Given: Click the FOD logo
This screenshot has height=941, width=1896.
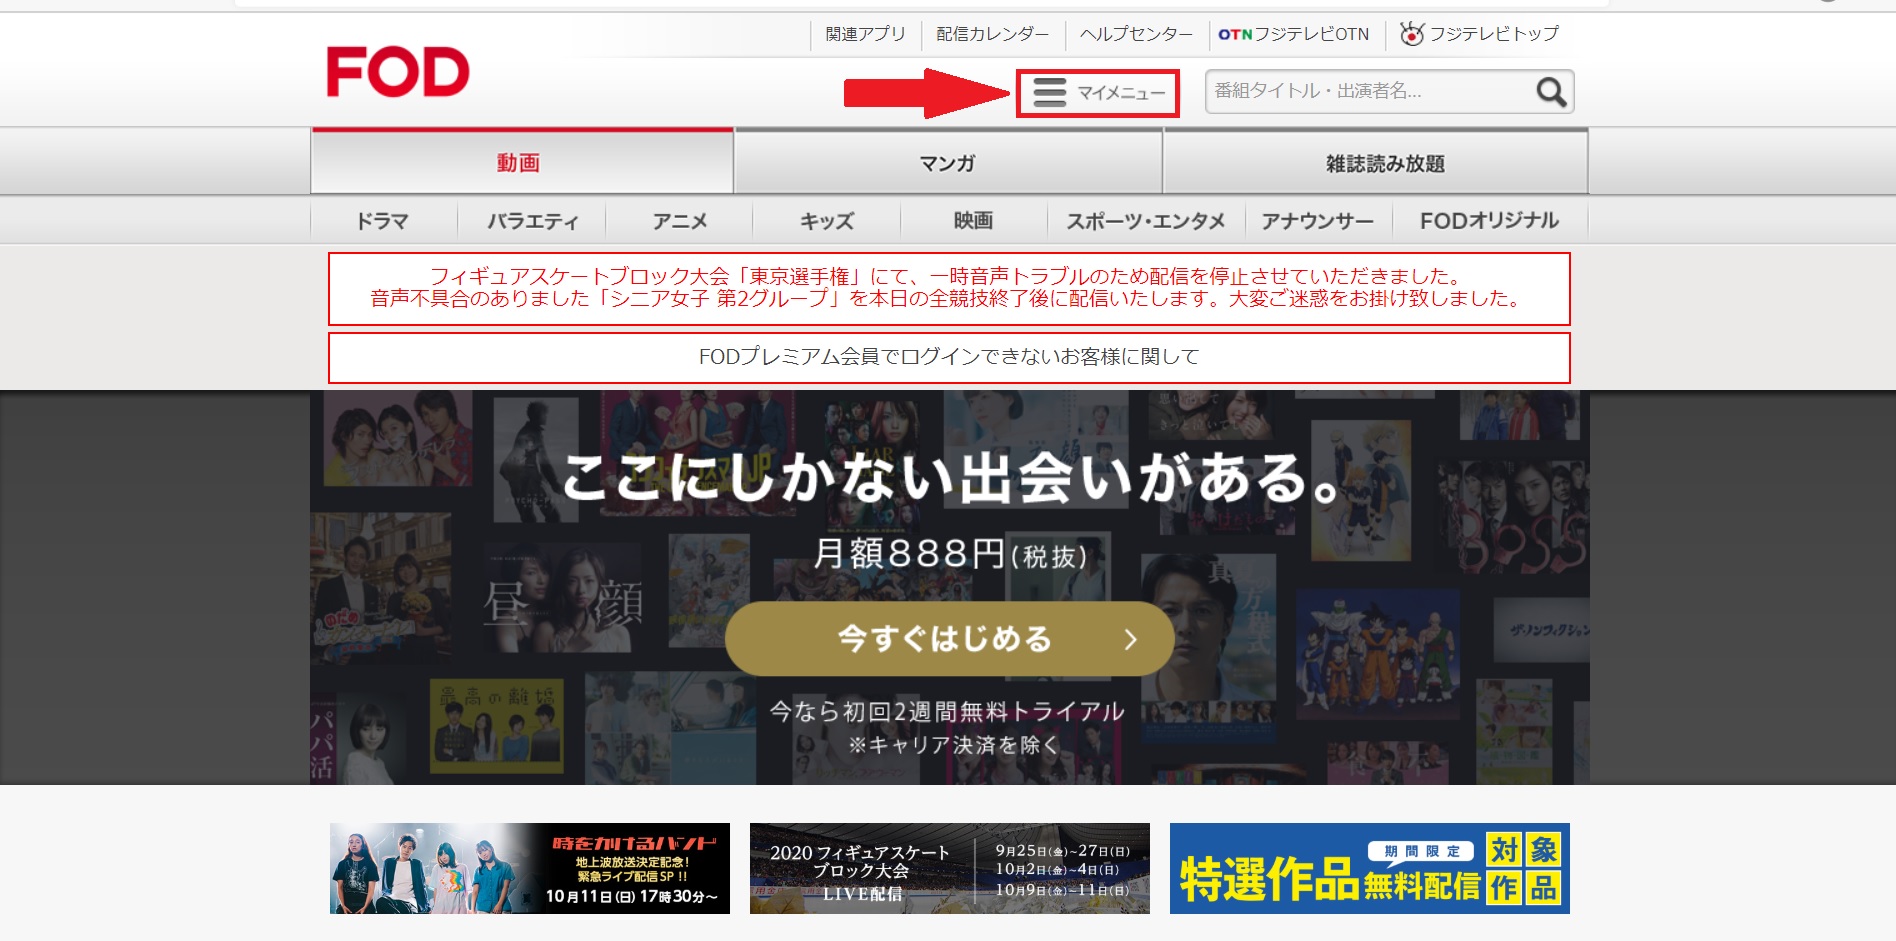Looking at the screenshot, I should coord(397,72).
